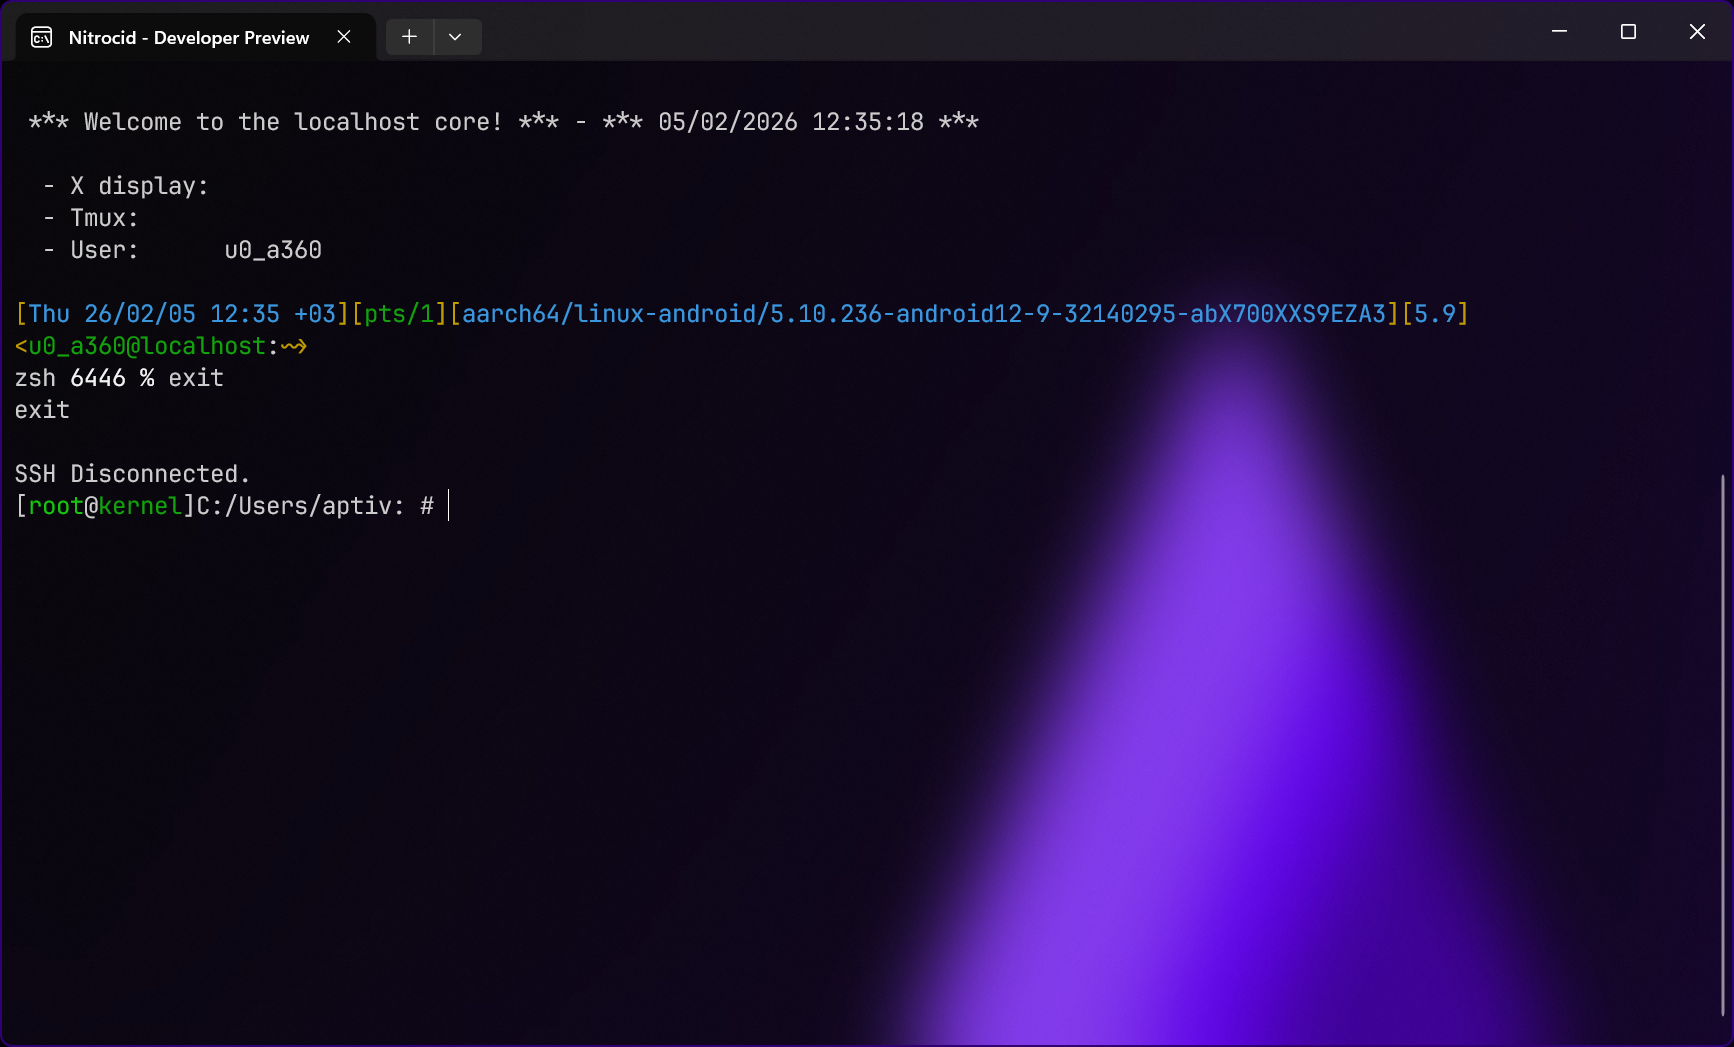Click the cursor after the root@kernel prompt
The height and width of the screenshot is (1047, 1734).
click(x=449, y=506)
